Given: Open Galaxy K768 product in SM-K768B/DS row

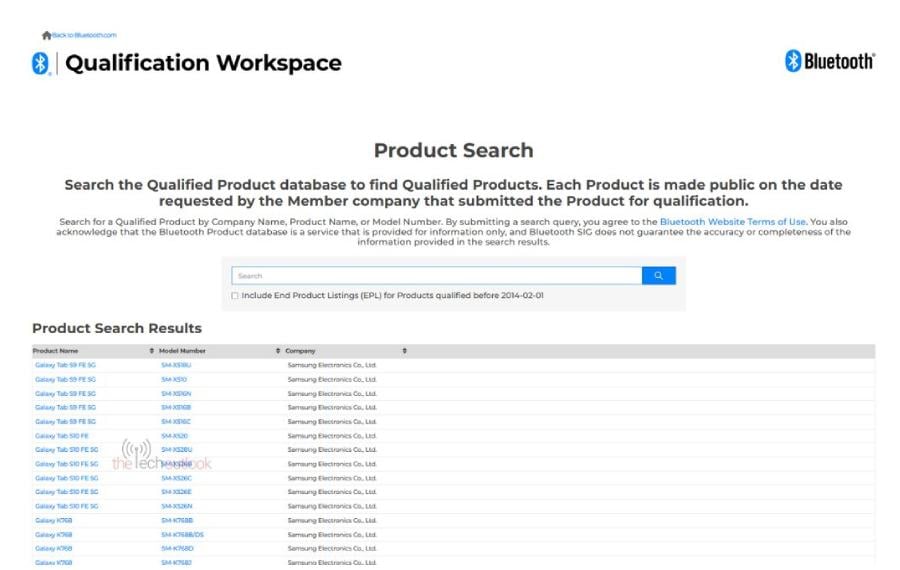Looking at the screenshot, I should pyautogui.click(x=53, y=535).
